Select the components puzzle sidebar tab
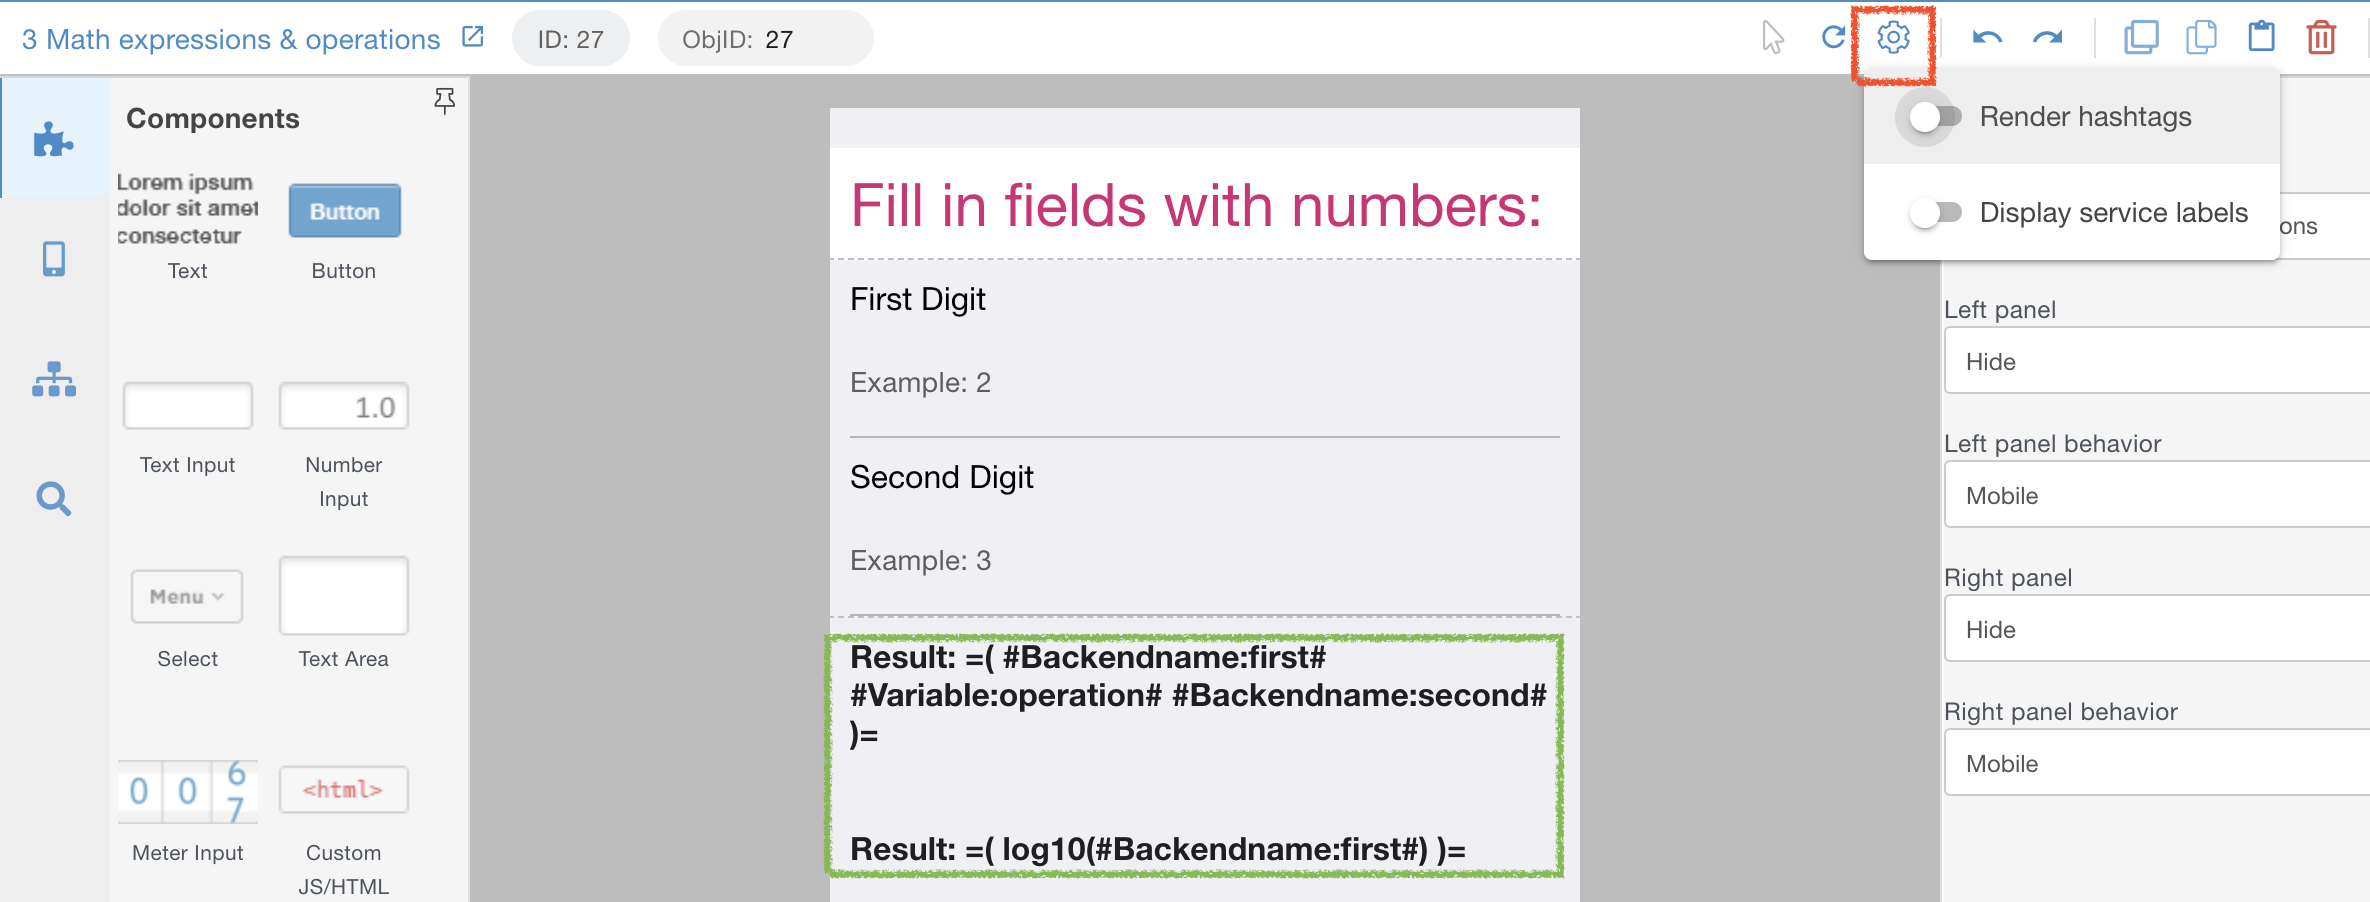 pyautogui.click(x=54, y=140)
